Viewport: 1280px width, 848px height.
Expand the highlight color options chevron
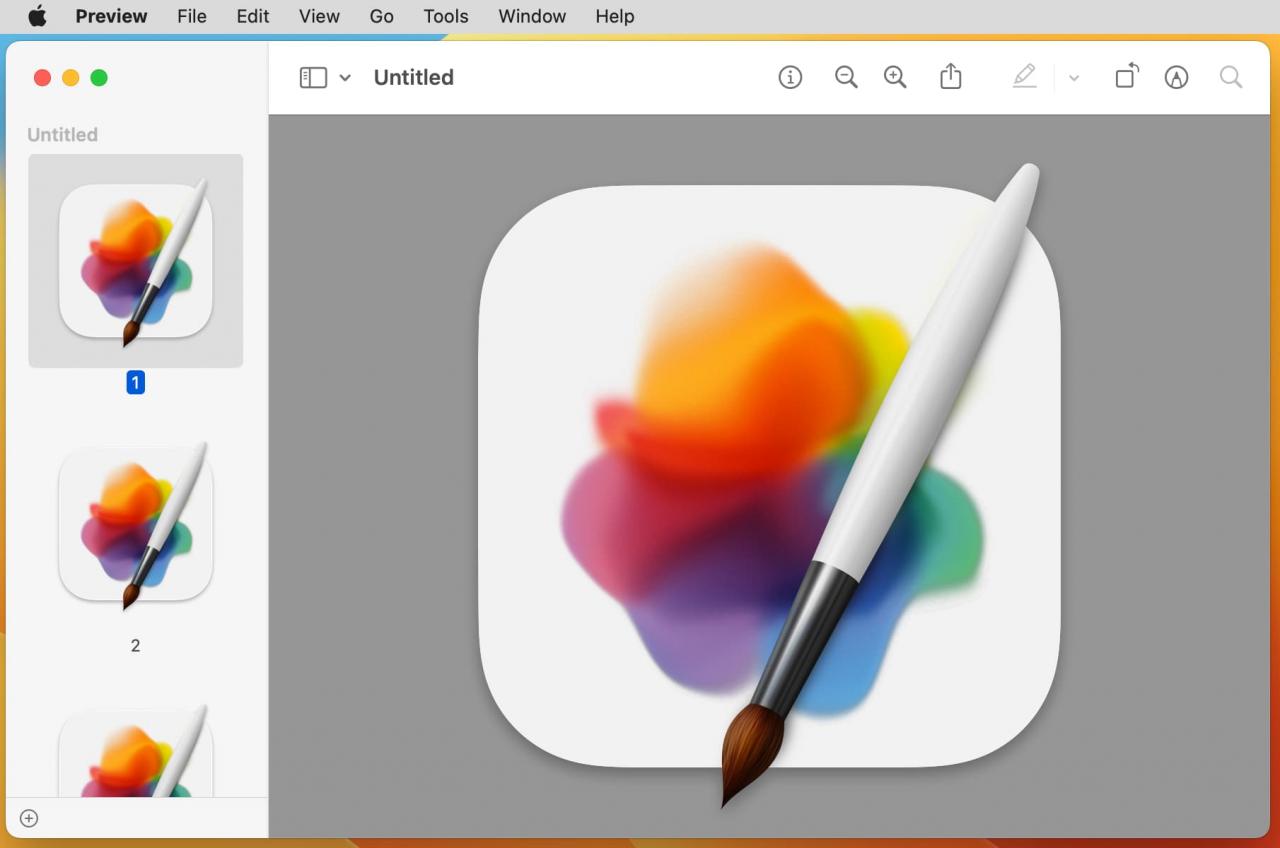(x=1074, y=77)
